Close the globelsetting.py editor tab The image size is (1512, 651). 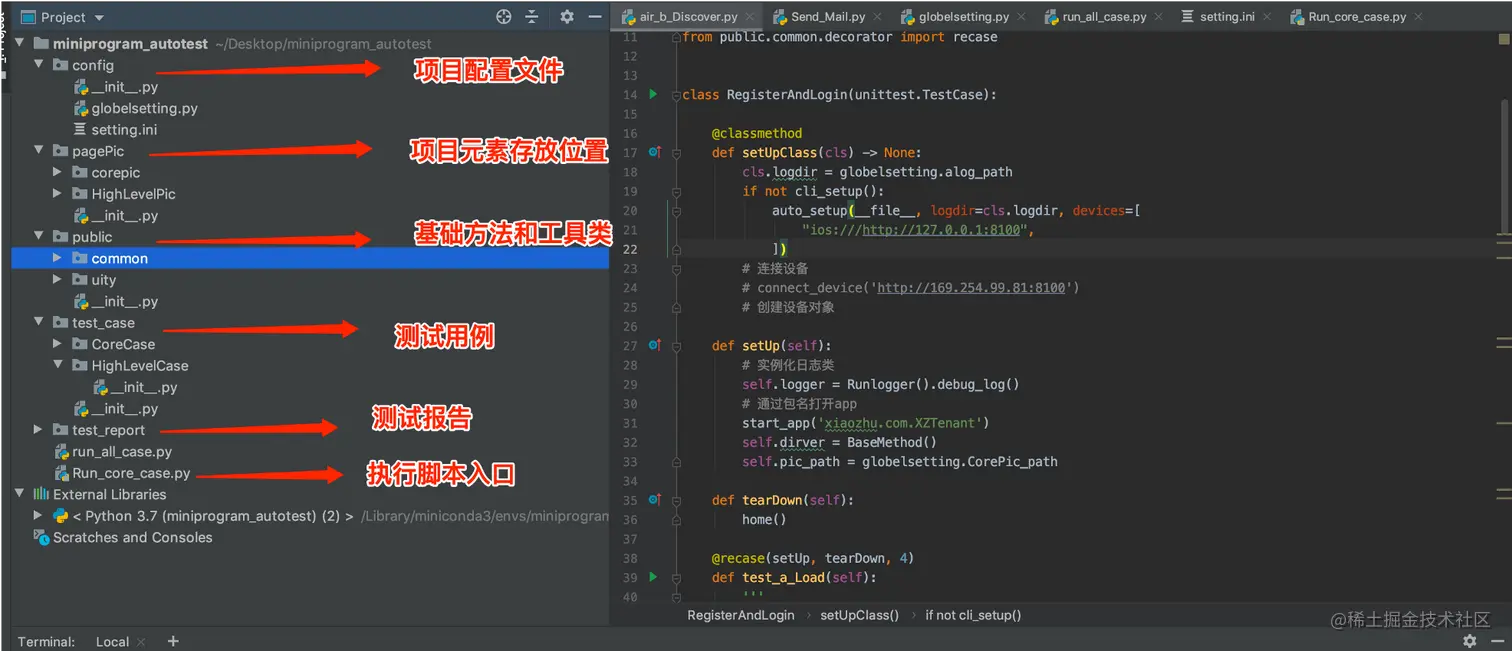[x=1020, y=17]
